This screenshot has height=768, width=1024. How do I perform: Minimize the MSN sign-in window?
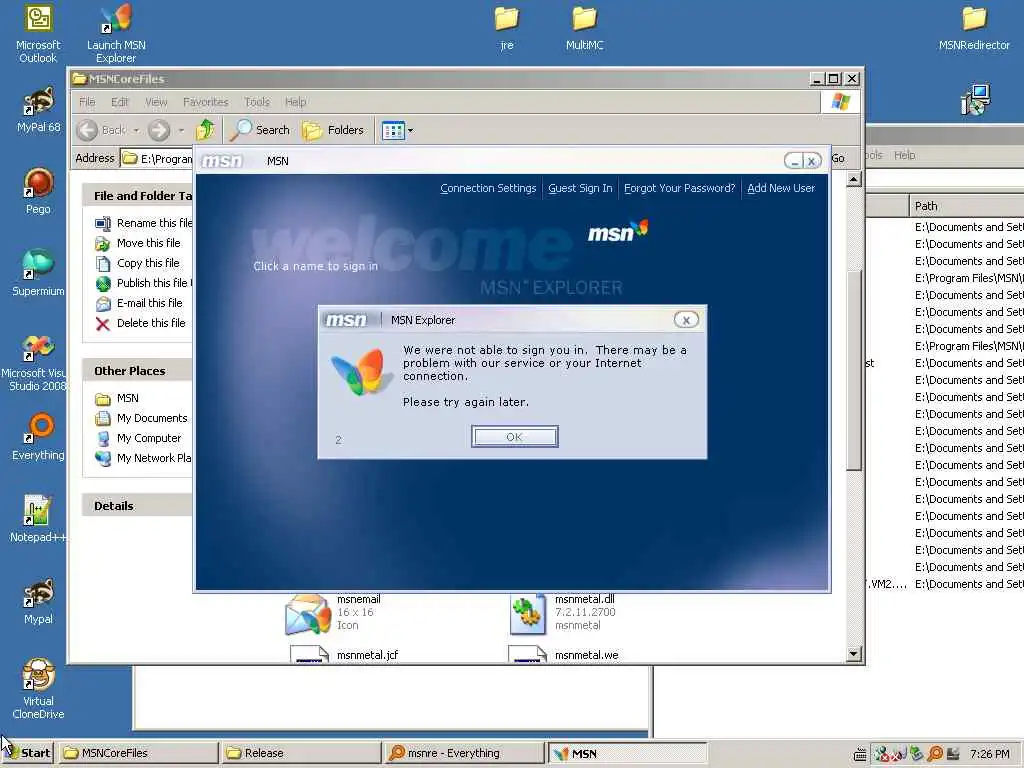794,161
